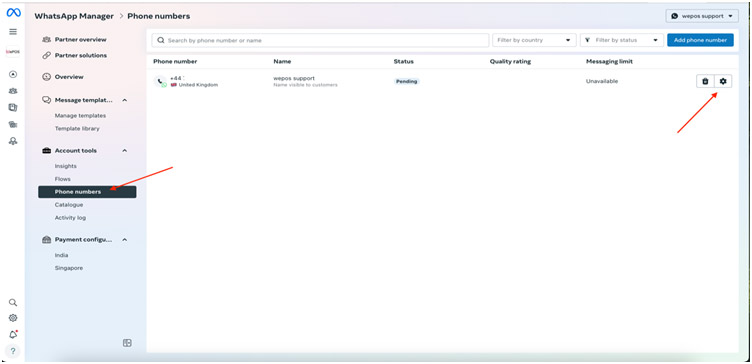The width and height of the screenshot is (752, 364).
Task: Click the Pending status badge
Action: pyautogui.click(x=407, y=82)
